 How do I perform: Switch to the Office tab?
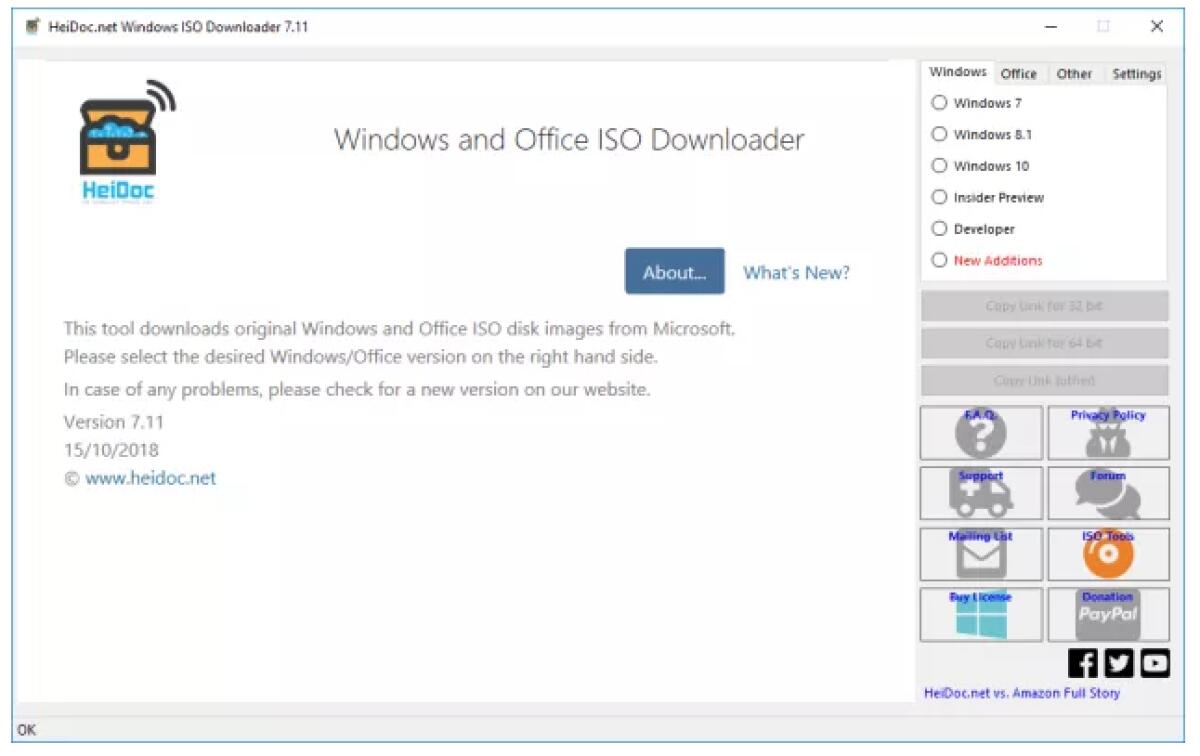point(1018,73)
